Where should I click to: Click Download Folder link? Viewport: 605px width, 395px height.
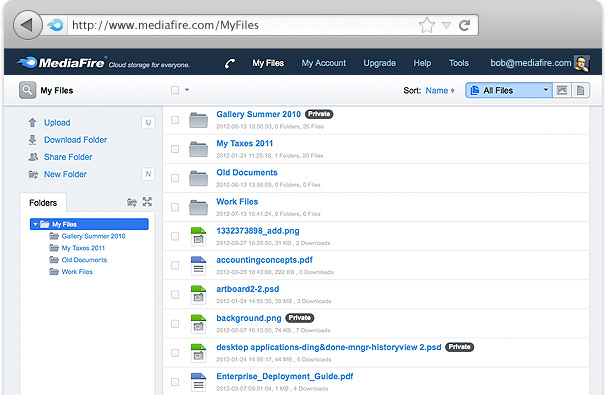76,140
